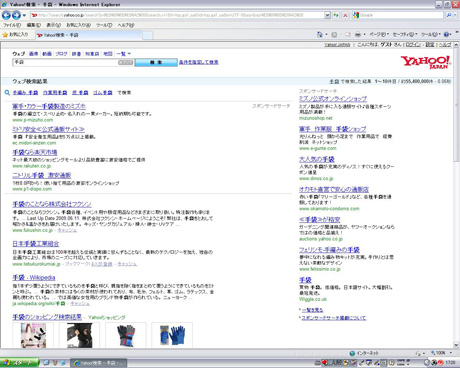Click the red X Stop icon
This screenshot has height=368, width=460.
point(345,15)
